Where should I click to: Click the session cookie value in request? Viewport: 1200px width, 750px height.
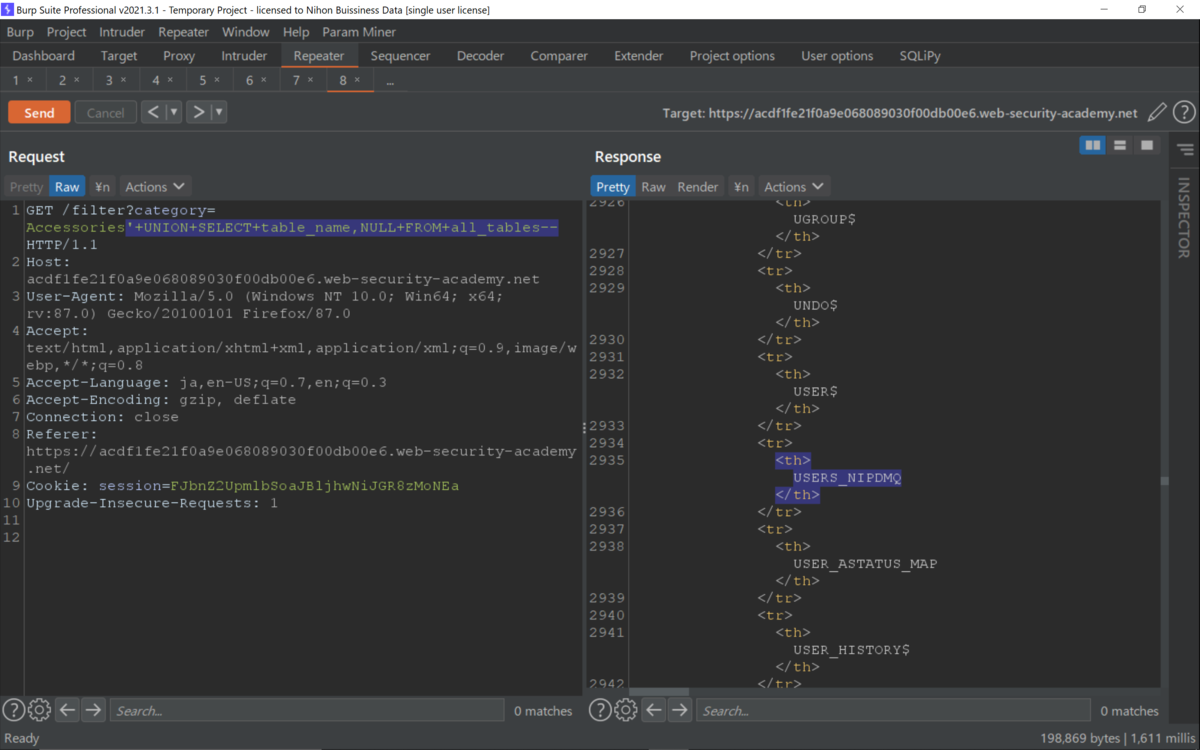[x=315, y=486]
